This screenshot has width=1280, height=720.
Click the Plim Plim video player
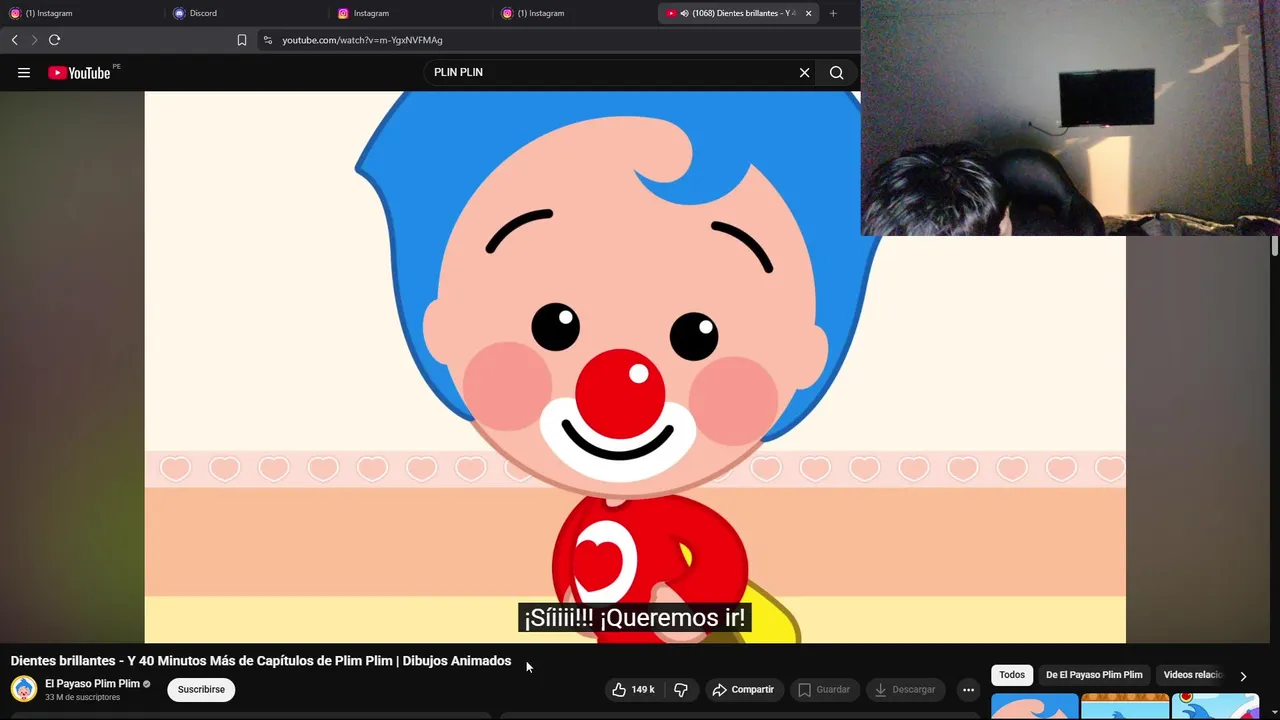coord(635,367)
